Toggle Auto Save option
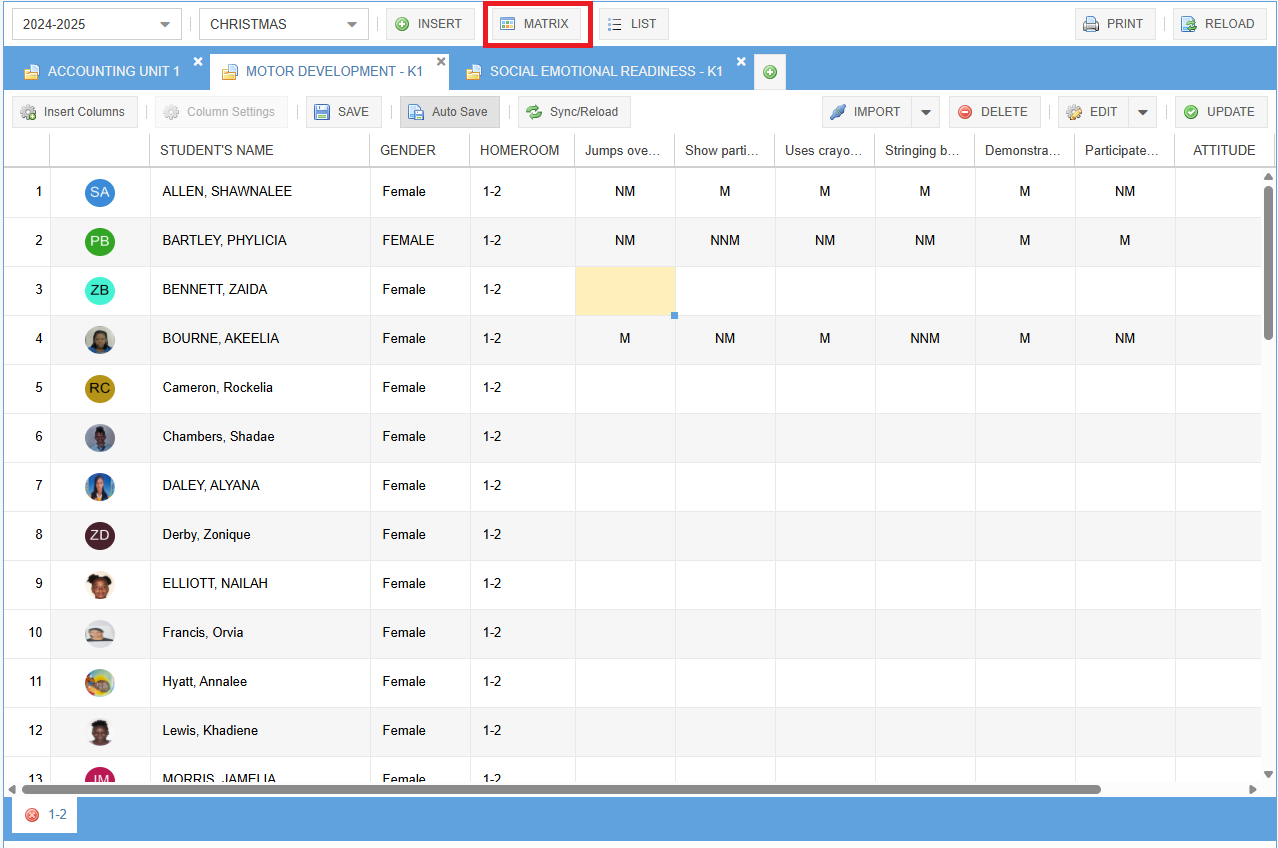This screenshot has width=1278, height=848. (x=450, y=112)
